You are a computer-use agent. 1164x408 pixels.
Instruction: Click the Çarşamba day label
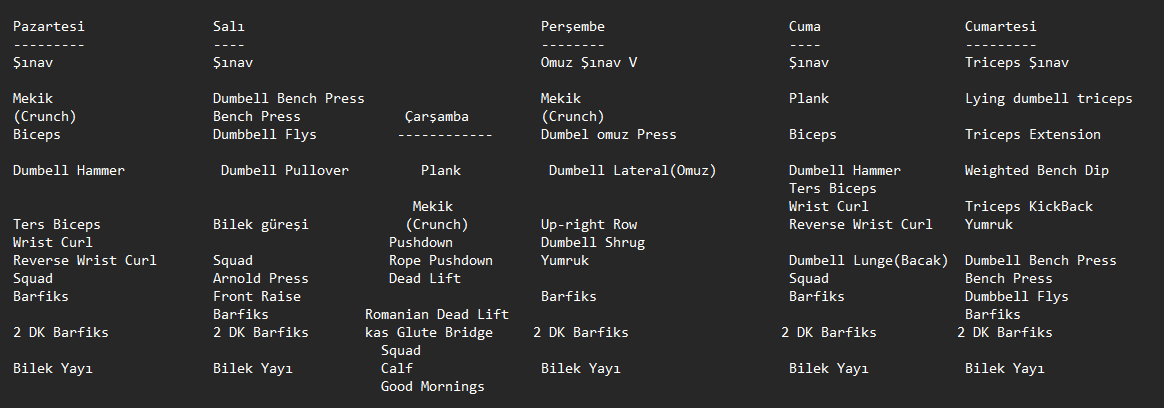click(437, 117)
